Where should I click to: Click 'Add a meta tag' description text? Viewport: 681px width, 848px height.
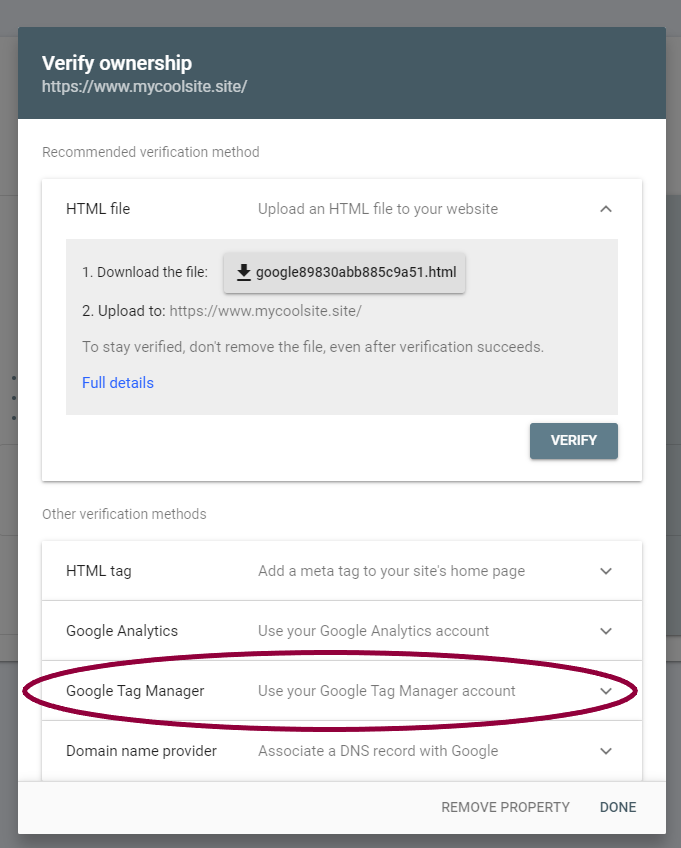tap(392, 571)
